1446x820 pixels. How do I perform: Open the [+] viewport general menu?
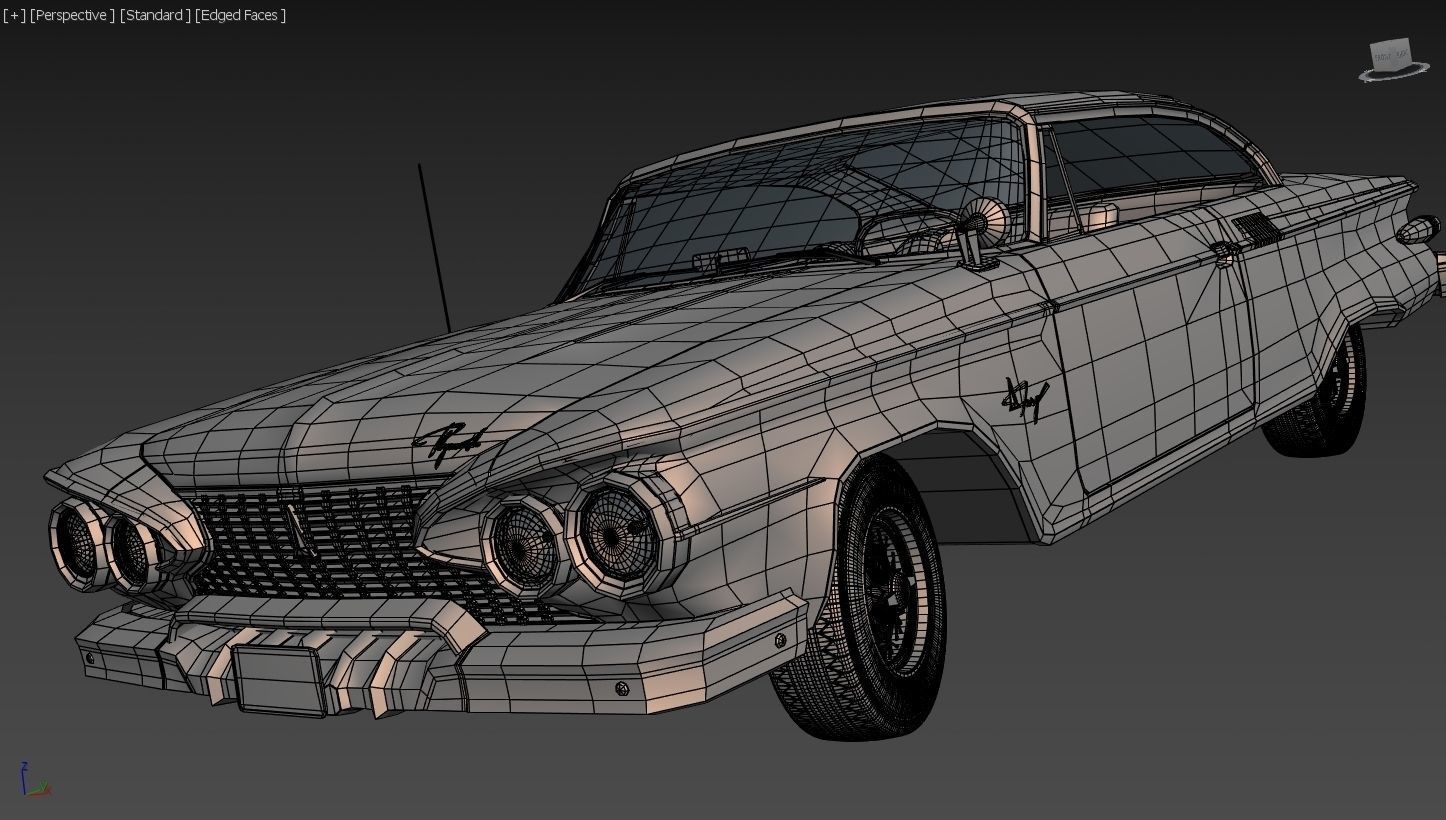click(14, 15)
